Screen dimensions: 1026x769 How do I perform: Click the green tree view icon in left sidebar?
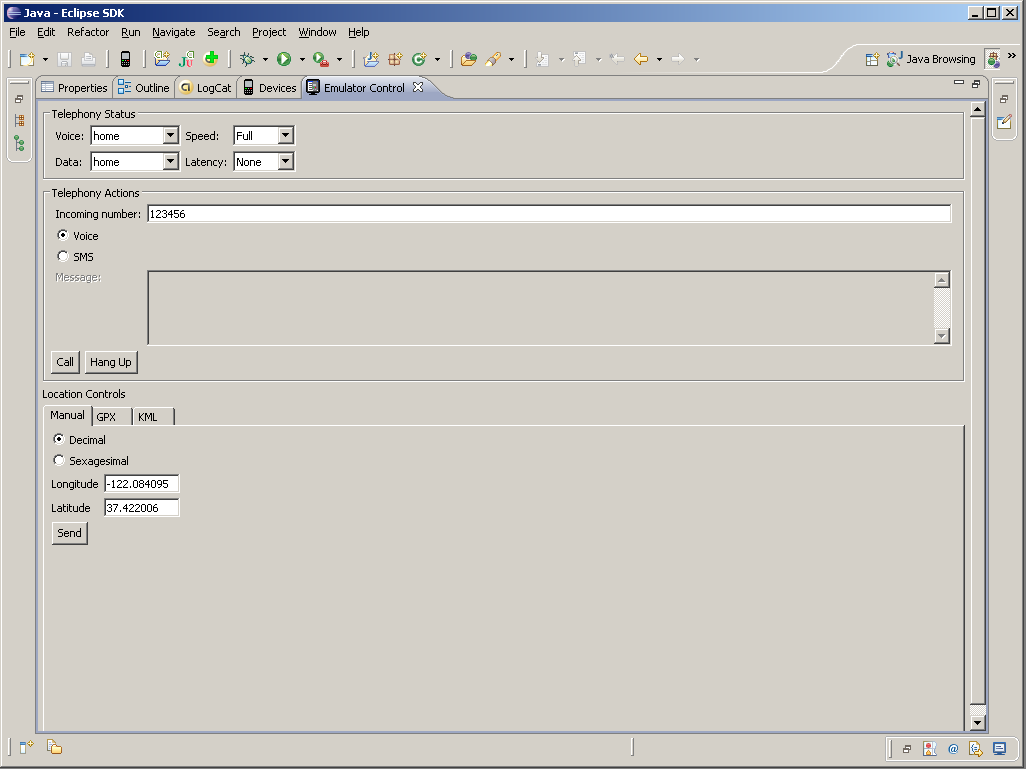click(x=20, y=143)
